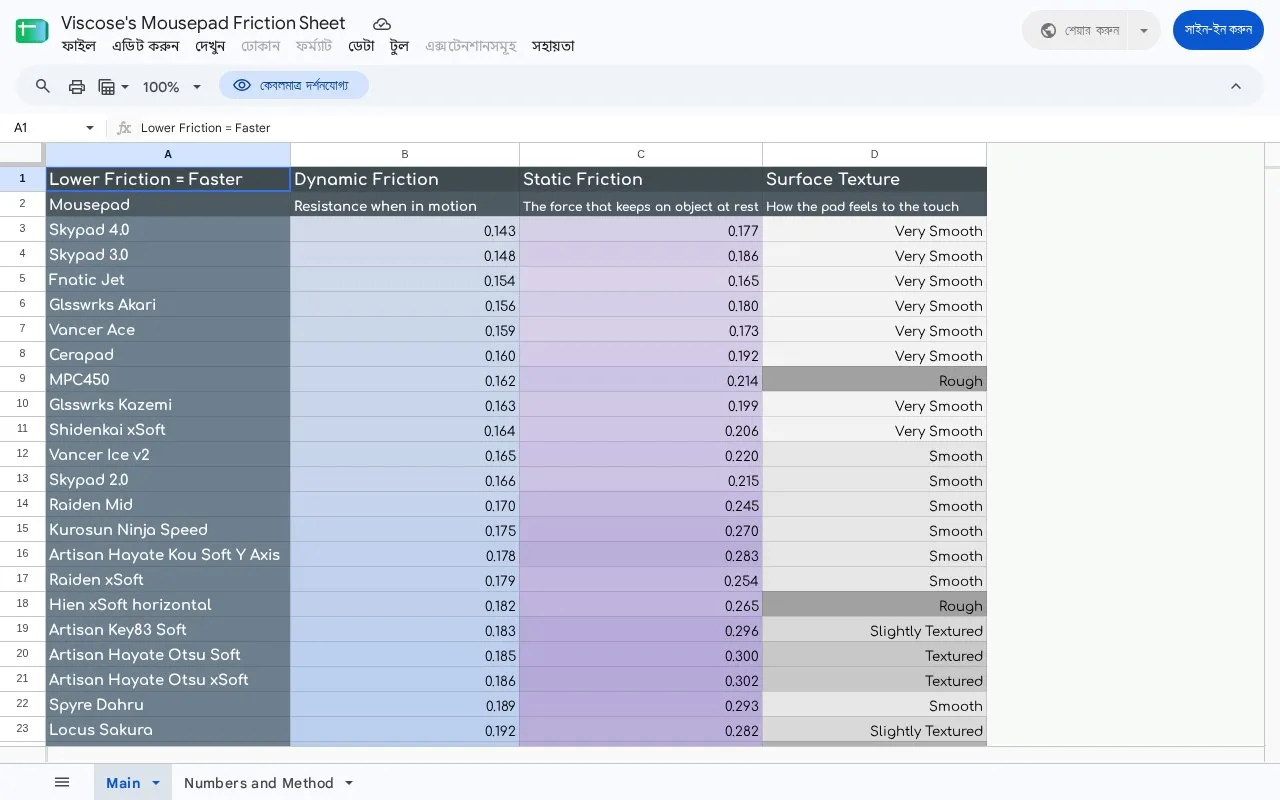The height and width of the screenshot is (800, 1280).
Task: Select column A header
Action: [x=168, y=154]
